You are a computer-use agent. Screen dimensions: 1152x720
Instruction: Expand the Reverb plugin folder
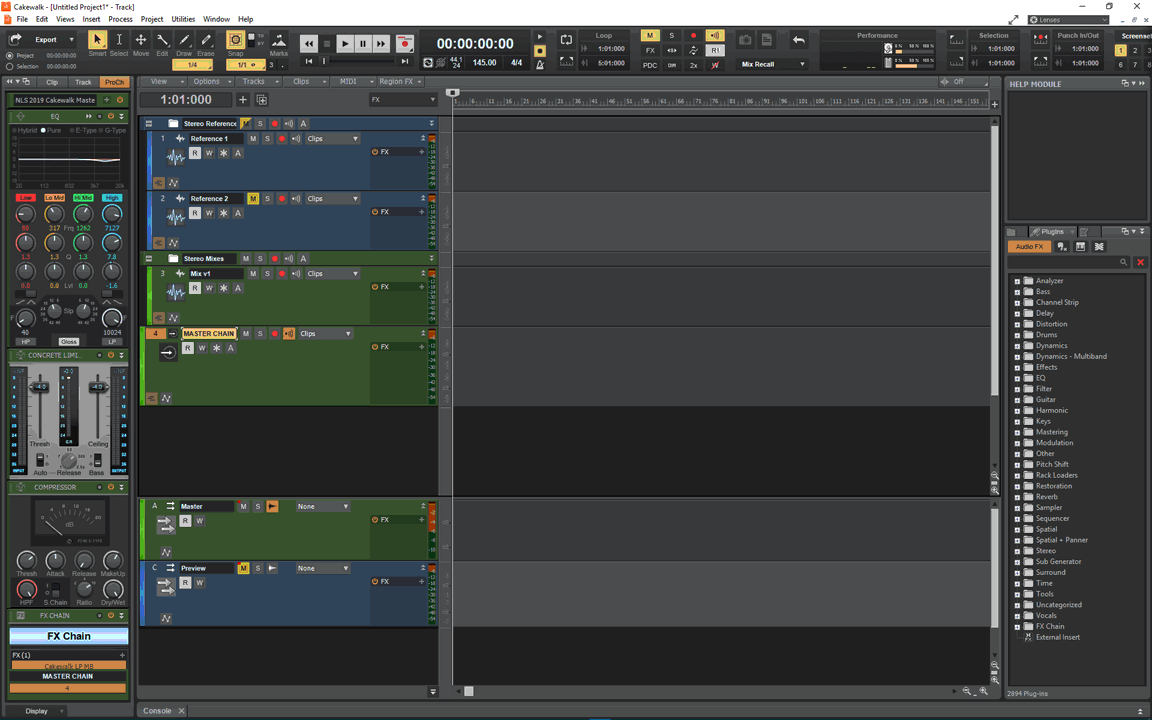tap(1018, 497)
